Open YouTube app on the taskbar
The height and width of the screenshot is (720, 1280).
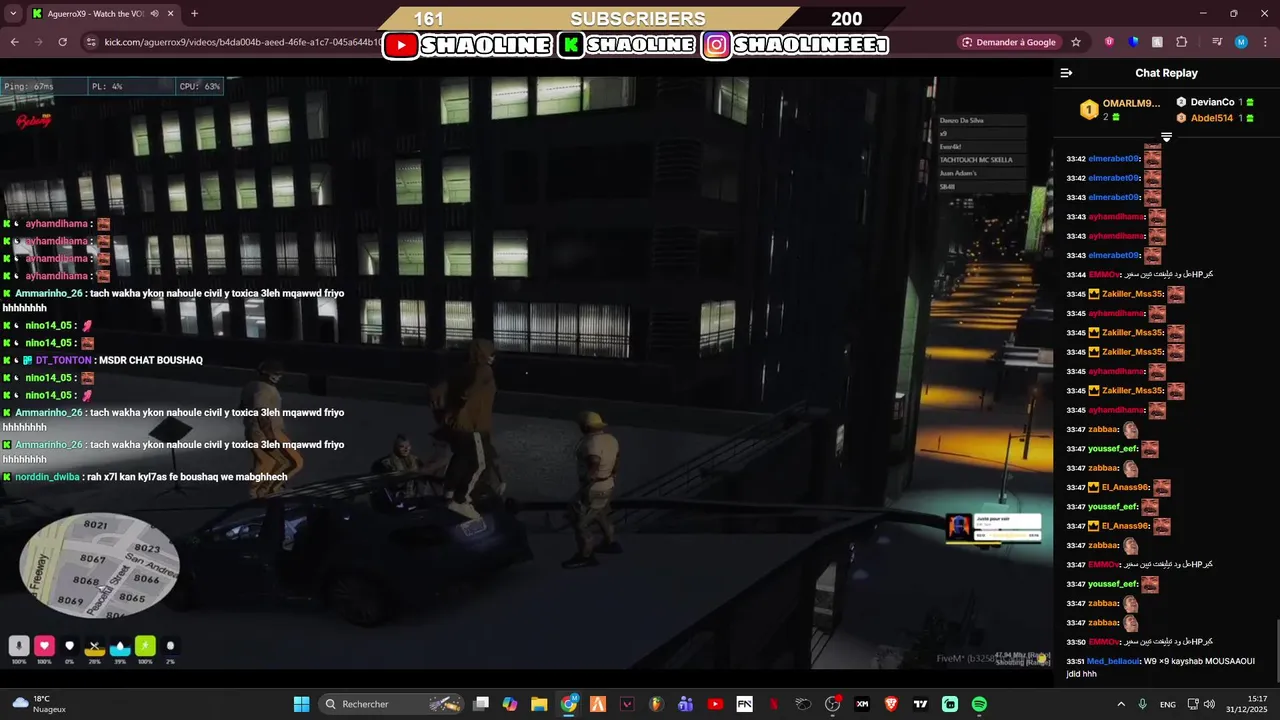pos(715,704)
